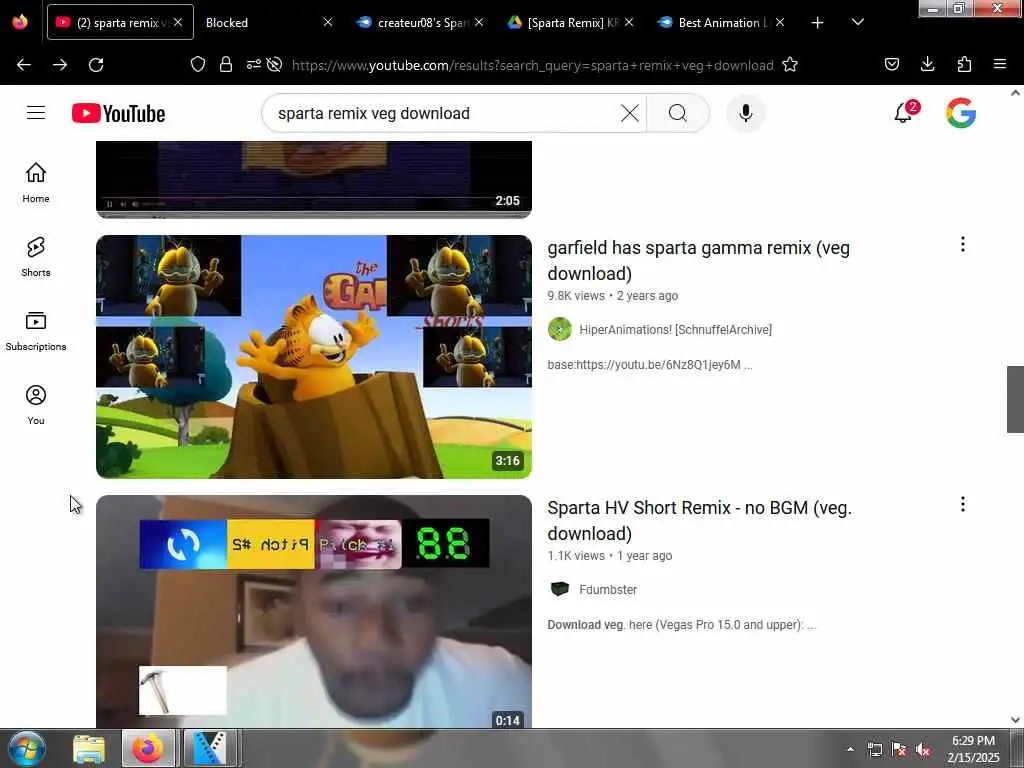
Task: Open the Google account avatar menu
Action: [961, 113]
